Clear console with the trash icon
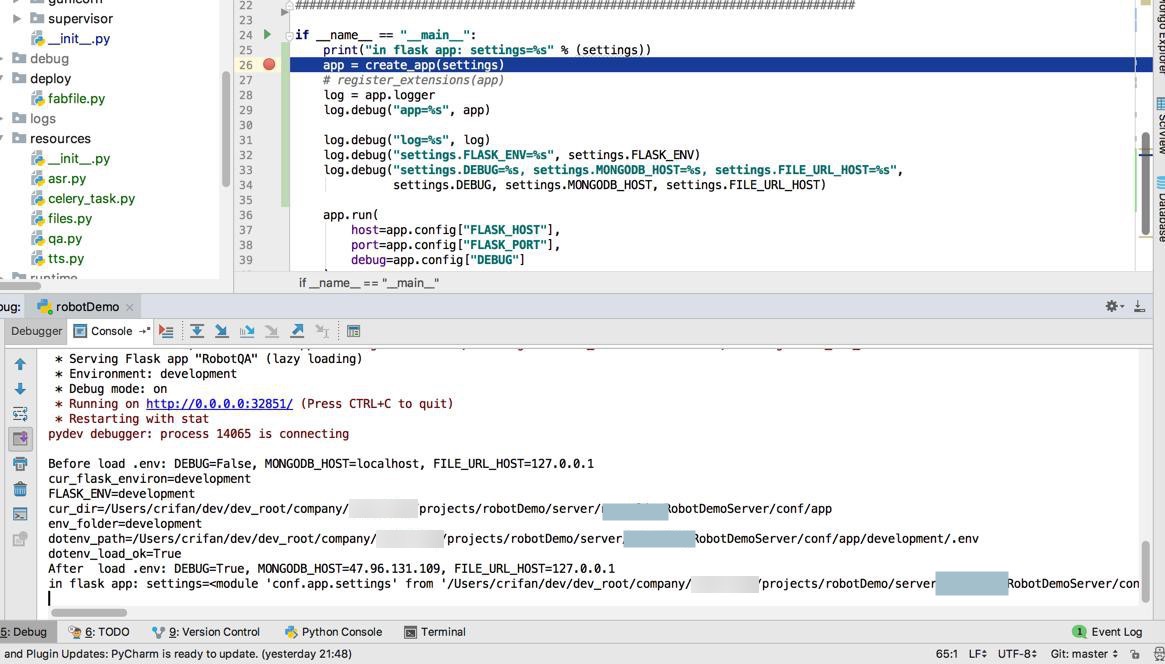This screenshot has height=664, width=1165. coord(20,489)
